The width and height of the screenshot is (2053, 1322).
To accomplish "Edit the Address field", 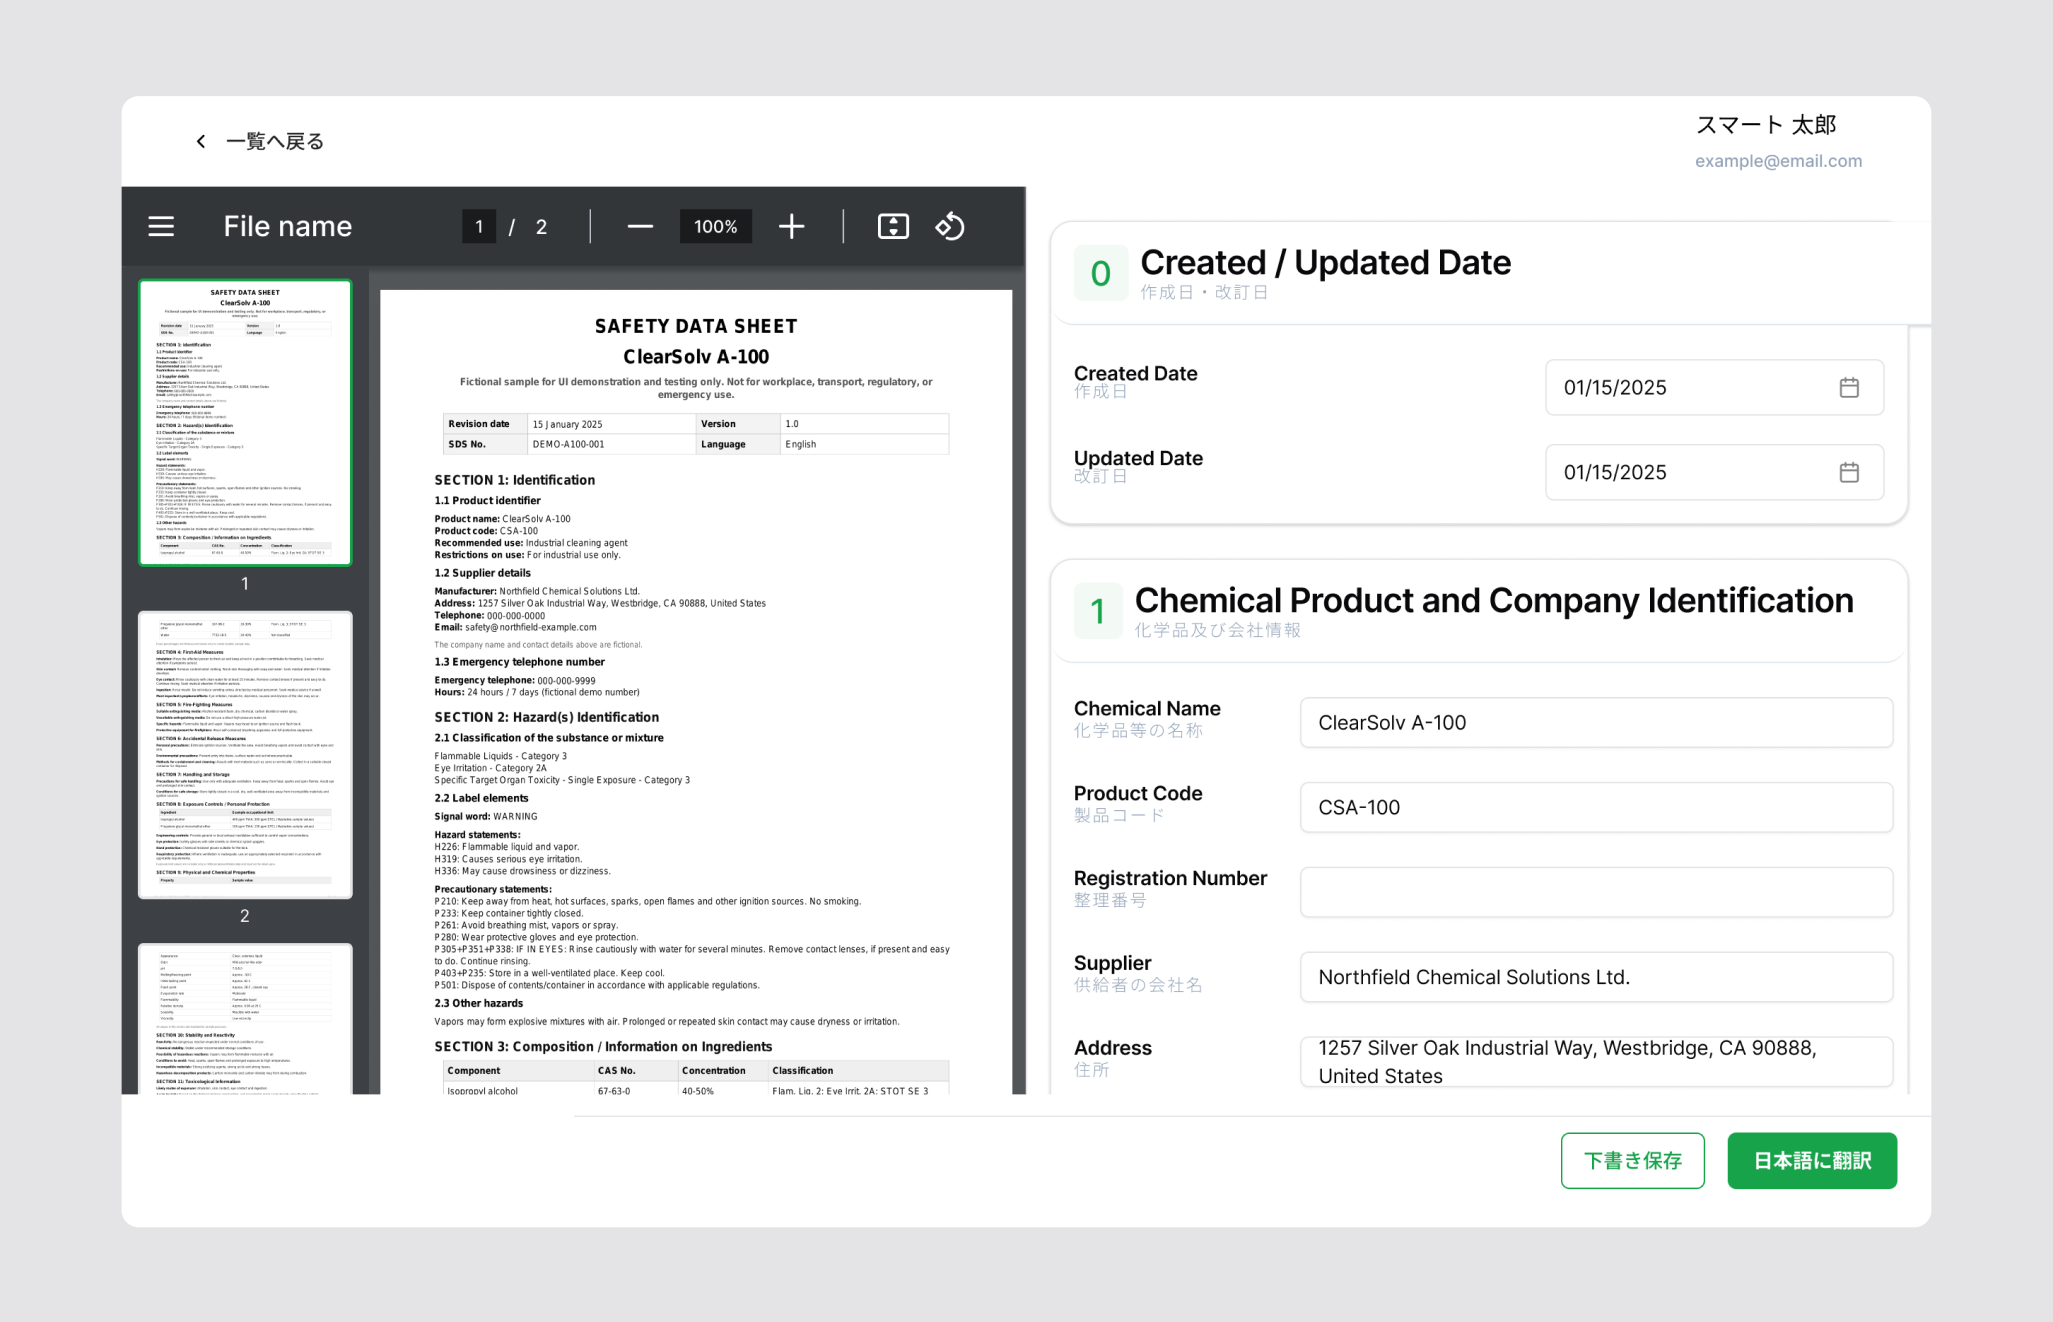I will pyautogui.click(x=1596, y=1062).
